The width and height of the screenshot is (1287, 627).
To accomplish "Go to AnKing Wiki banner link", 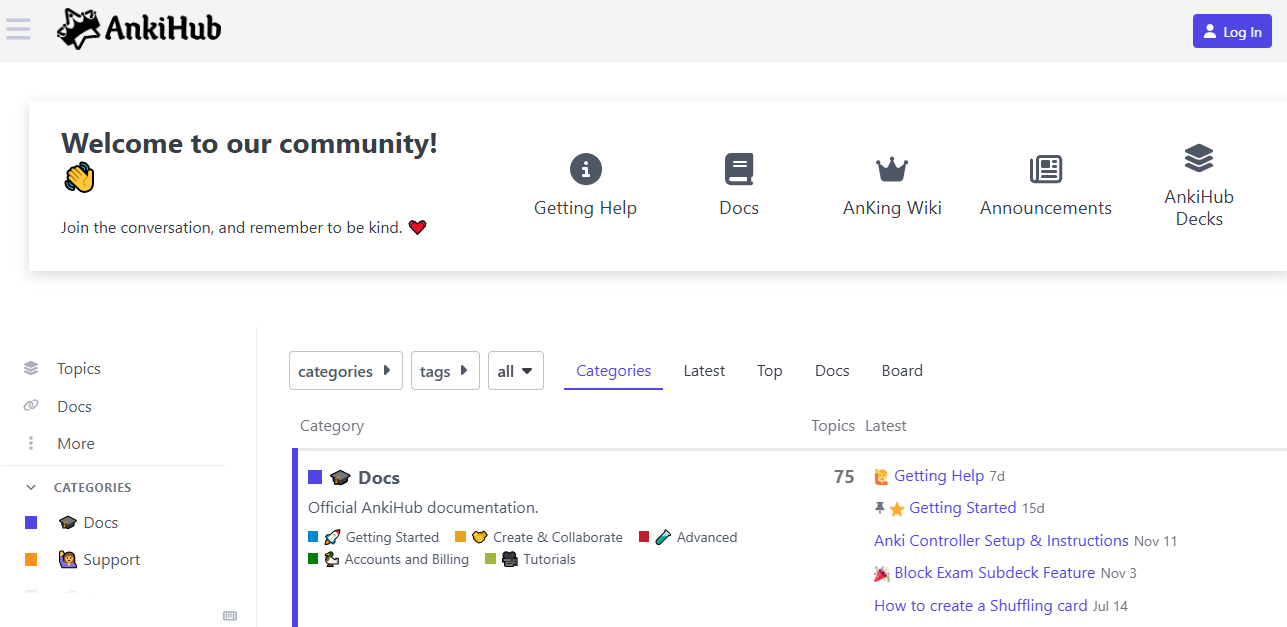I will 892,208.
